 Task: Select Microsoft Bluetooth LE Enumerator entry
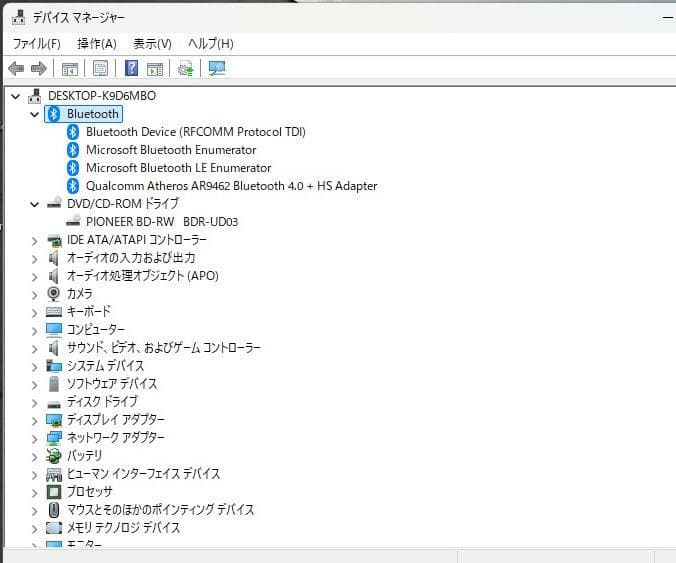tap(178, 168)
